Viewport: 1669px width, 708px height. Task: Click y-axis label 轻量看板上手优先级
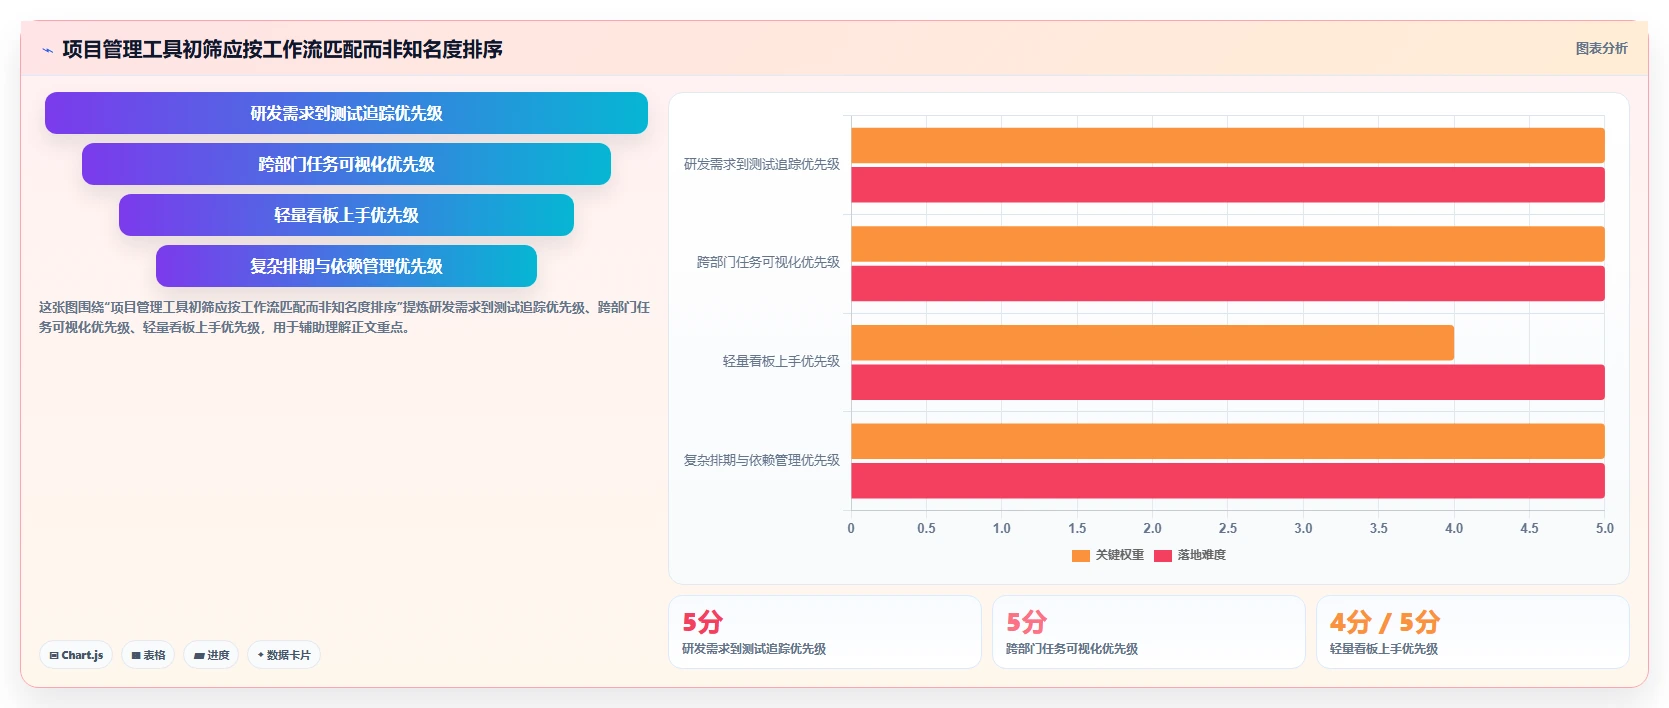click(781, 361)
